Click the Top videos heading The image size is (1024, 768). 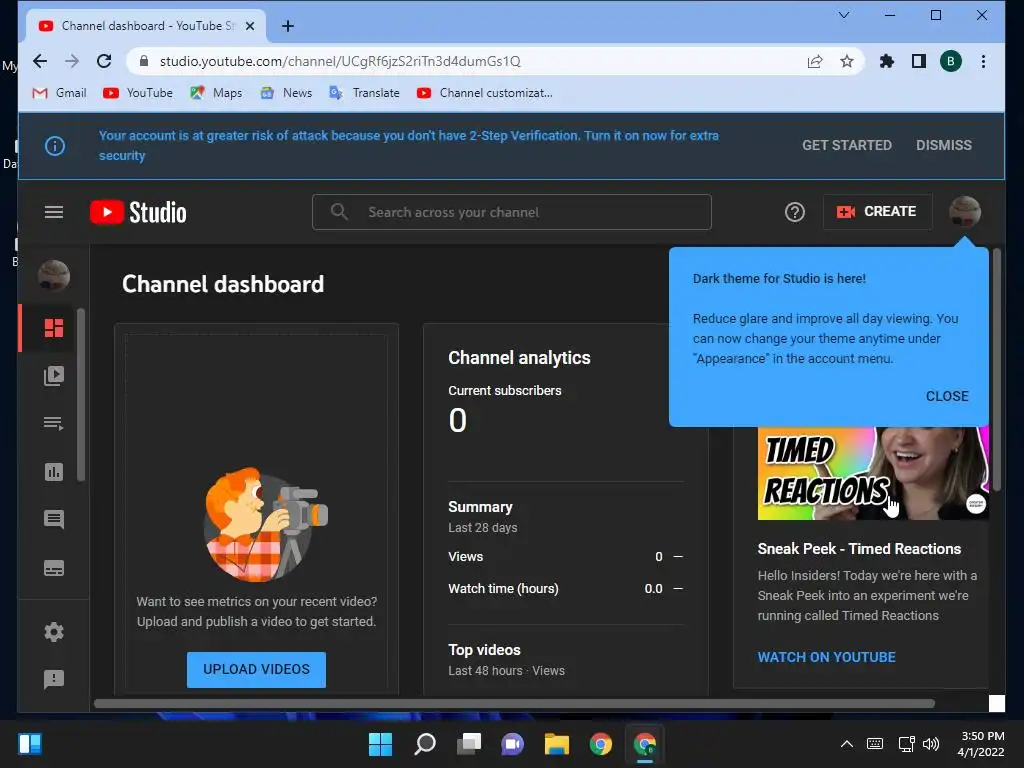[x=484, y=650]
